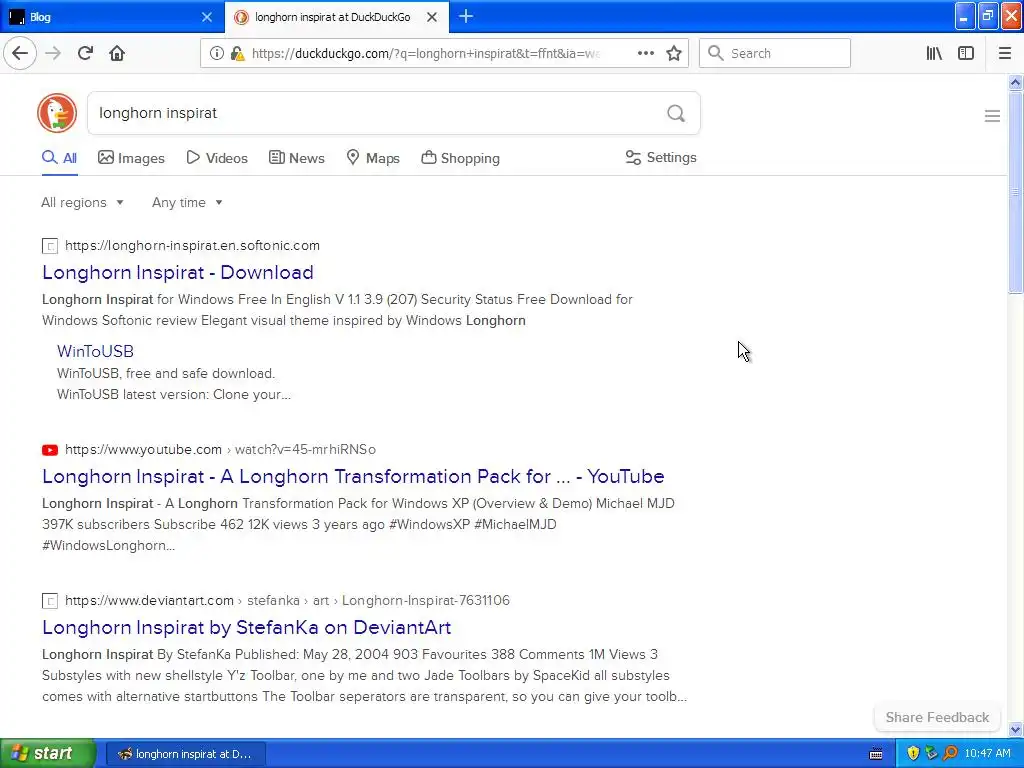Viewport: 1024px width, 768px height.
Task: Expand the Any time filter
Action: click(187, 202)
